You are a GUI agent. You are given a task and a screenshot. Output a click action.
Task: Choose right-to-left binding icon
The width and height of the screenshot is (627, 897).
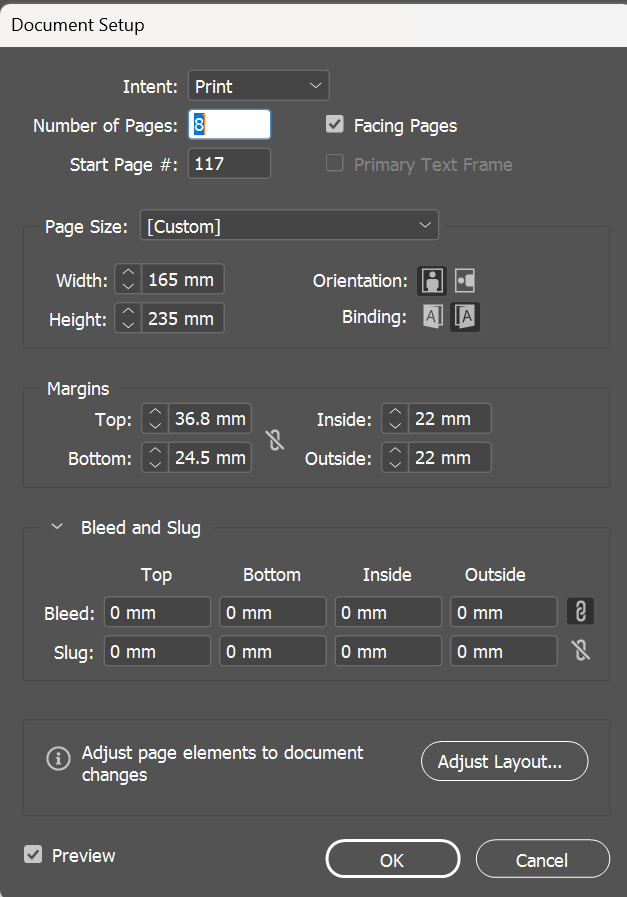pos(466,318)
